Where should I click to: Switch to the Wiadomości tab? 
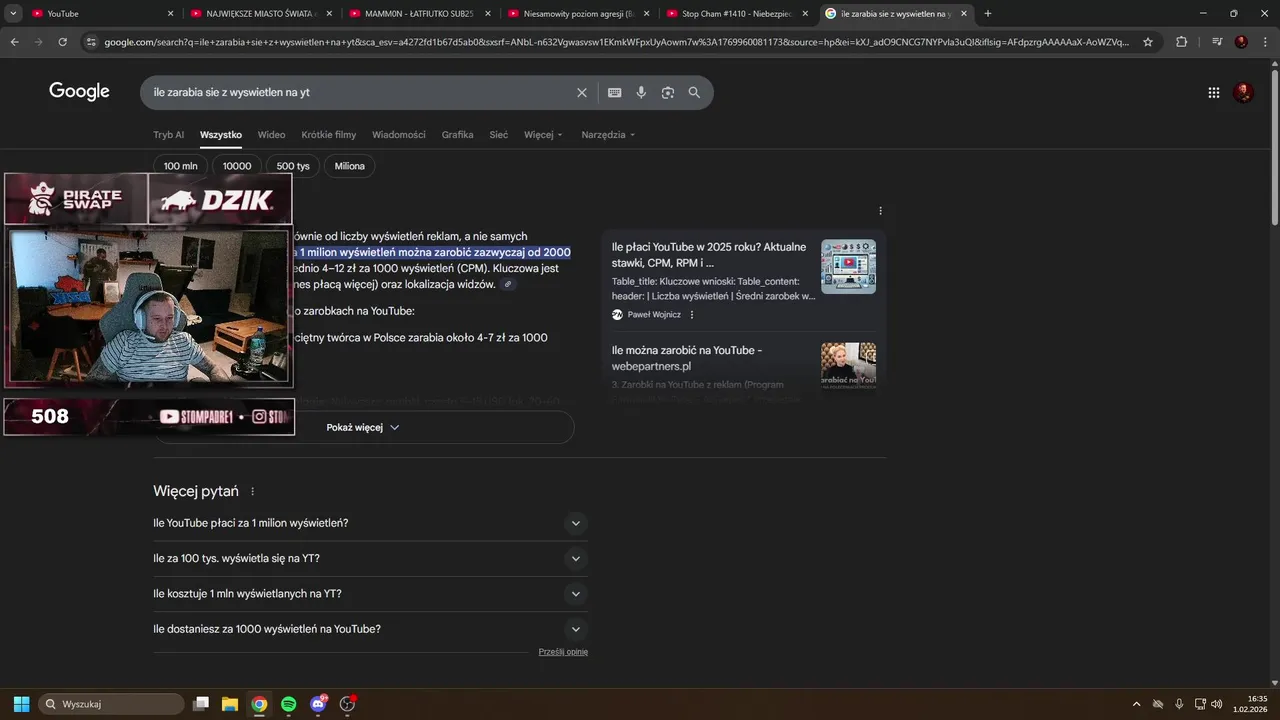tap(399, 135)
